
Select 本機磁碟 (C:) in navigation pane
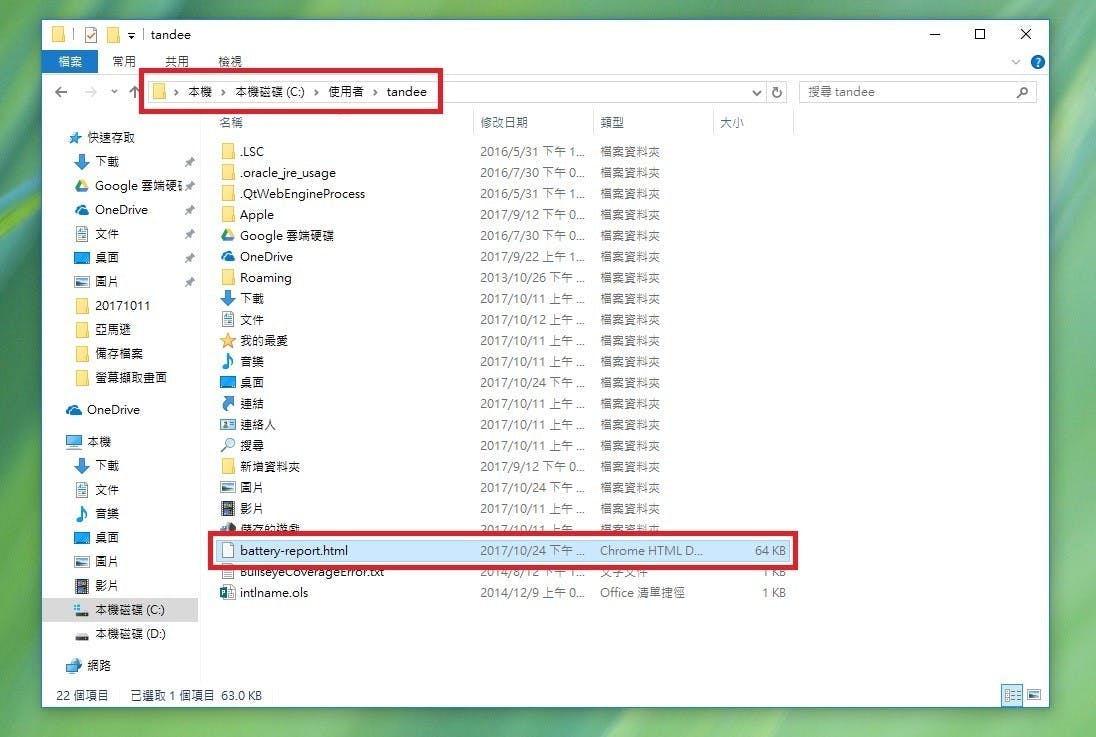pyautogui.click(x=130, y=610)
